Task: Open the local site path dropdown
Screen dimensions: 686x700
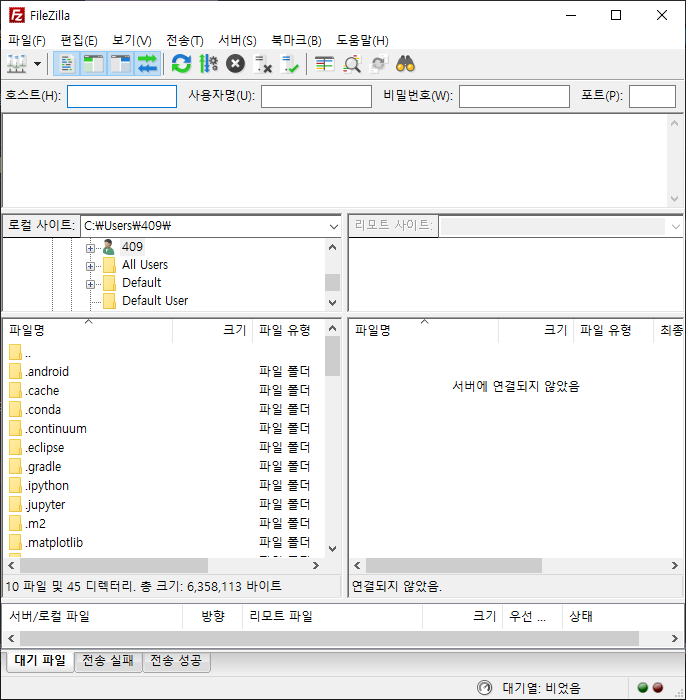Action: 333,226
